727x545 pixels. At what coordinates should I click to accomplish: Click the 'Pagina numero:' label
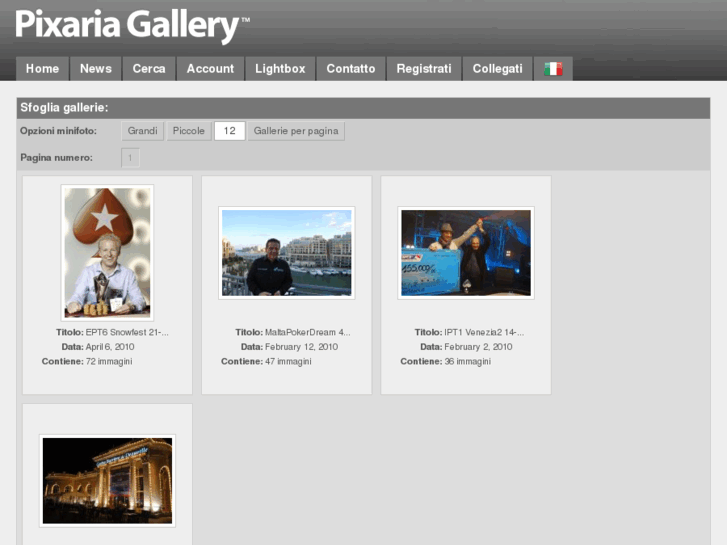click(56, 158)
